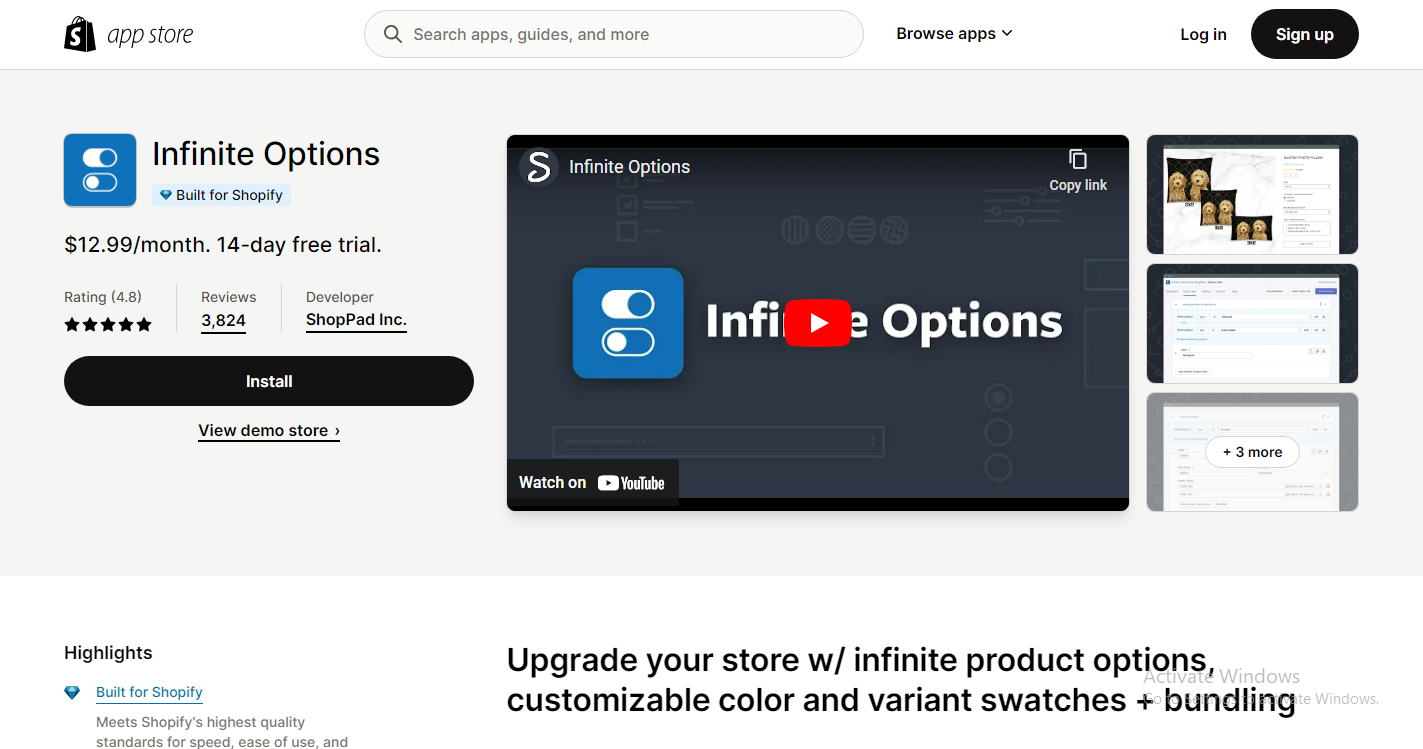Play the Infinite Options YouTube video
Screen dimensions: 1423x749
pos(818,322)
